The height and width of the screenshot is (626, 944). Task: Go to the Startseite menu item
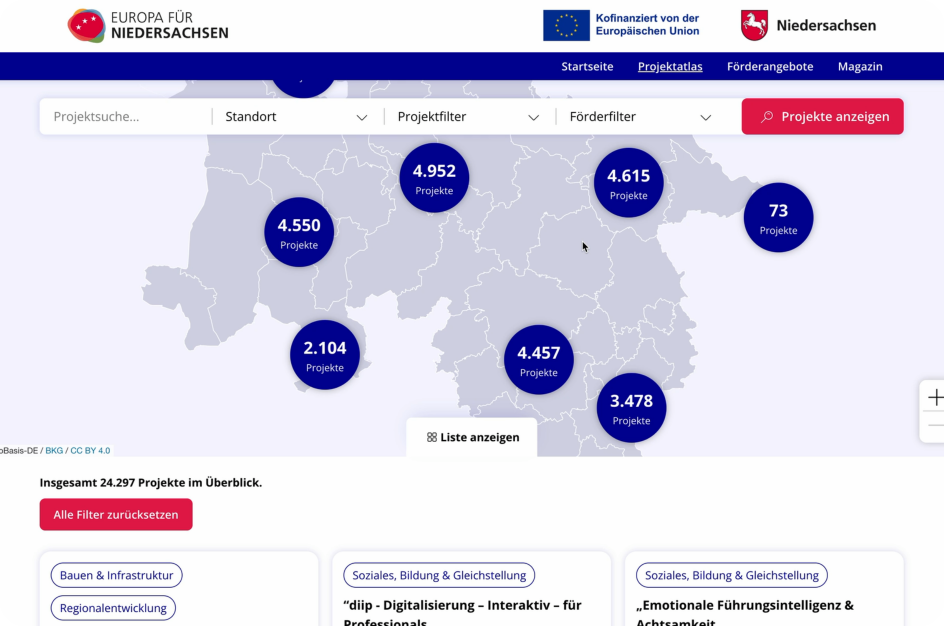(x=587, y=67)
